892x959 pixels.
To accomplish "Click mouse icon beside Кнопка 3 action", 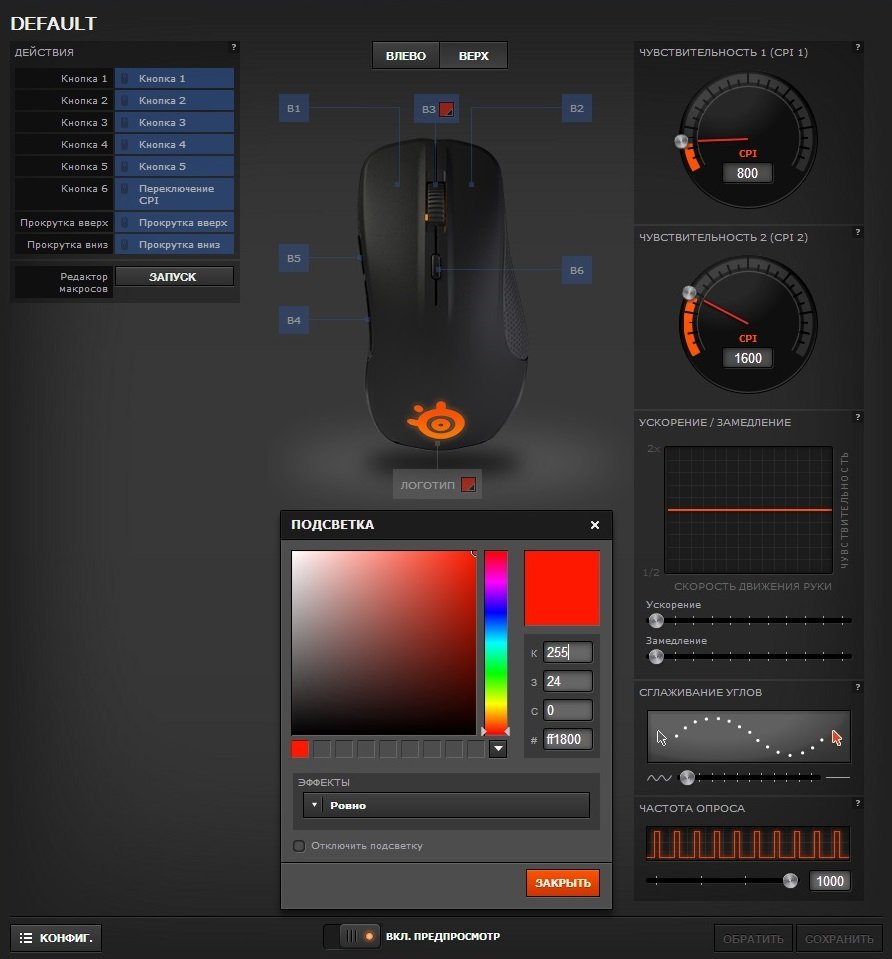I will tap(125, 122).
